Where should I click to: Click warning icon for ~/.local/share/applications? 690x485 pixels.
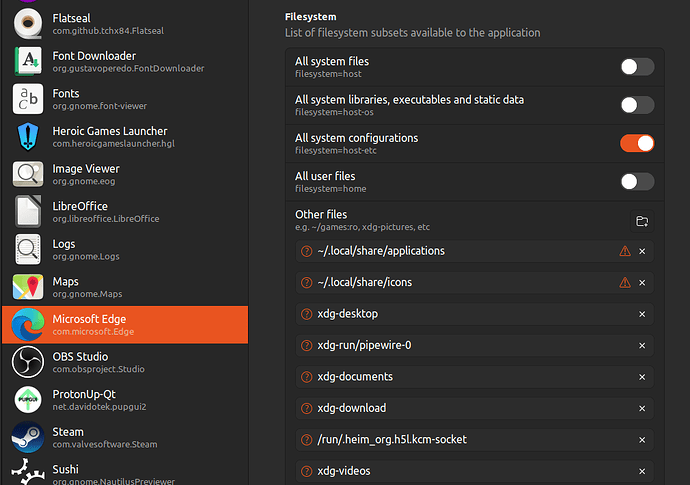[x=625, y=251]
